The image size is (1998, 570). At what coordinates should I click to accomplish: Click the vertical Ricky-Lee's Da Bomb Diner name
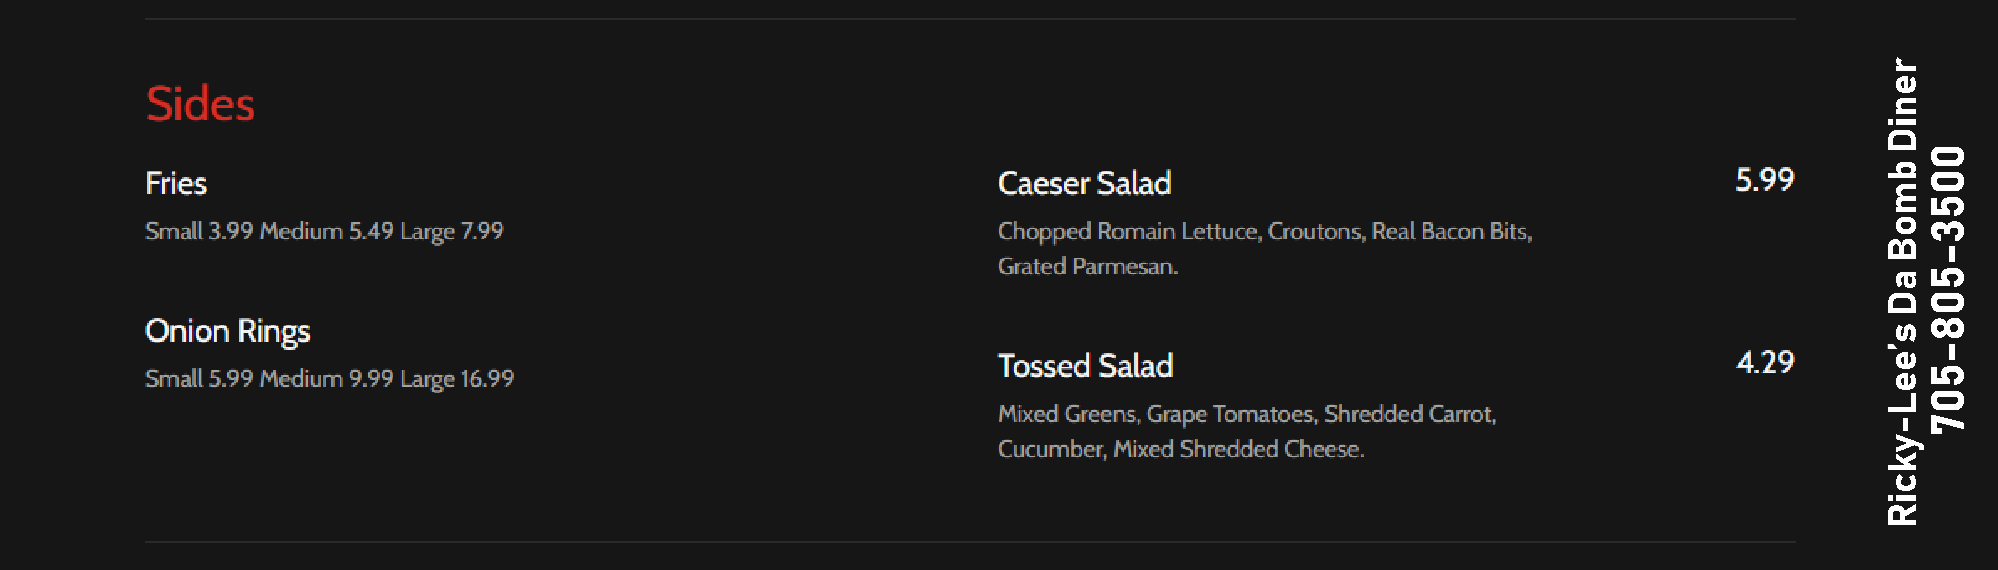[1902, 290]
